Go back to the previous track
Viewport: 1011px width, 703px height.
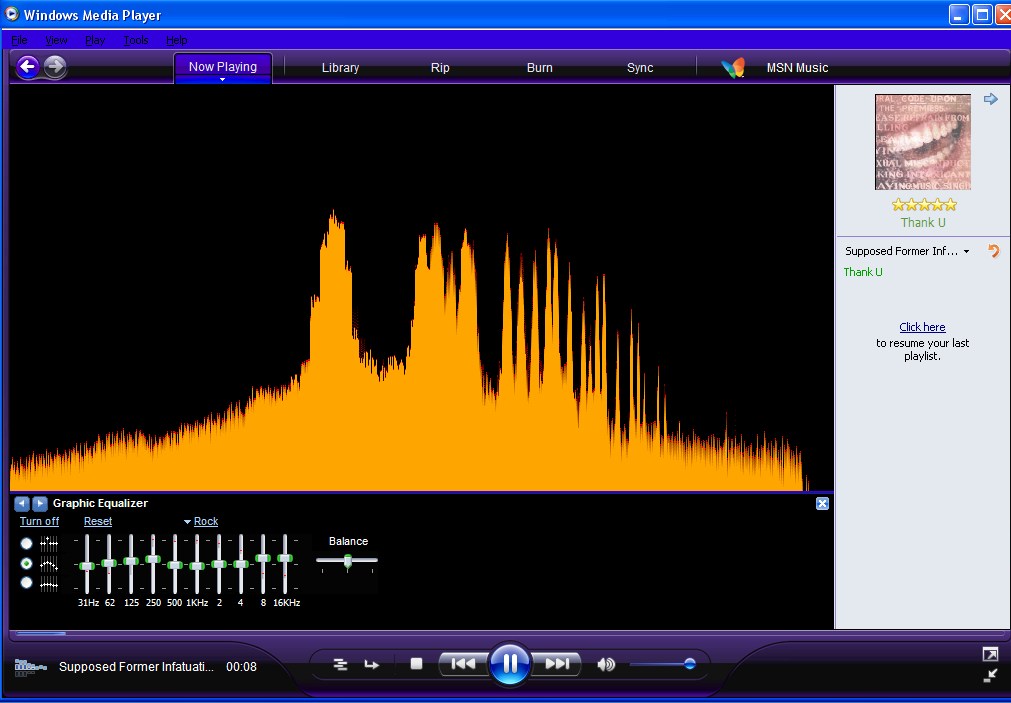point(463,664)
